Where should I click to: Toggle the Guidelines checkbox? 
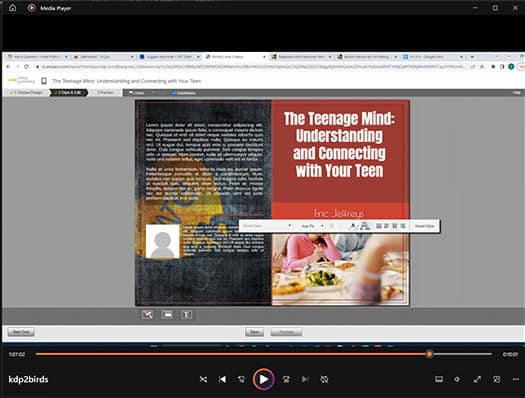174,93
